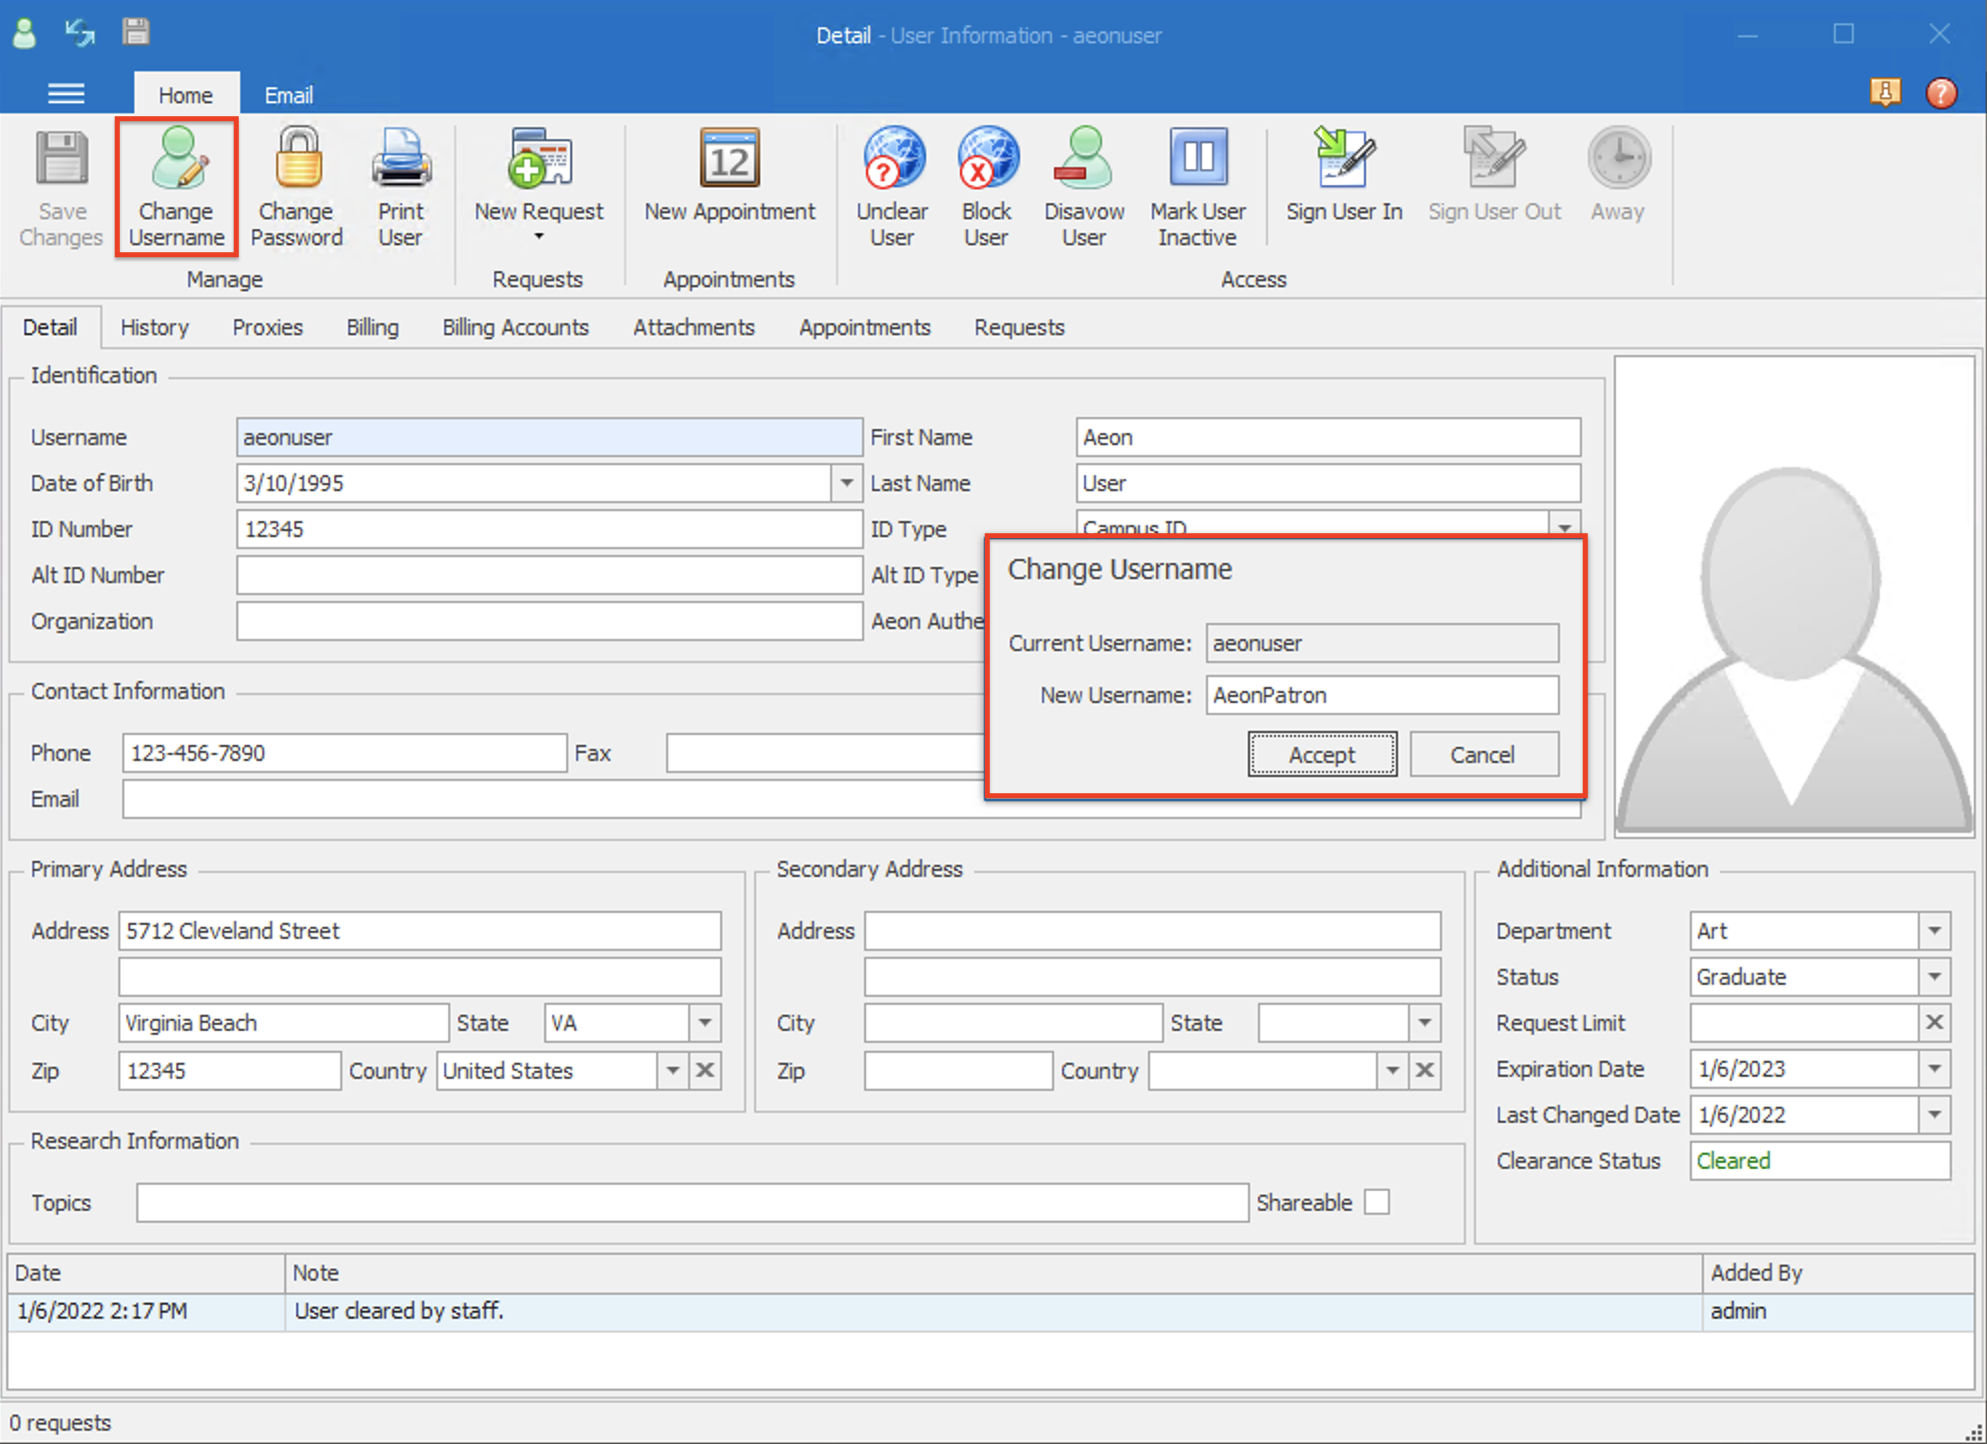Click the Block User globe icon

click(986, 160)
